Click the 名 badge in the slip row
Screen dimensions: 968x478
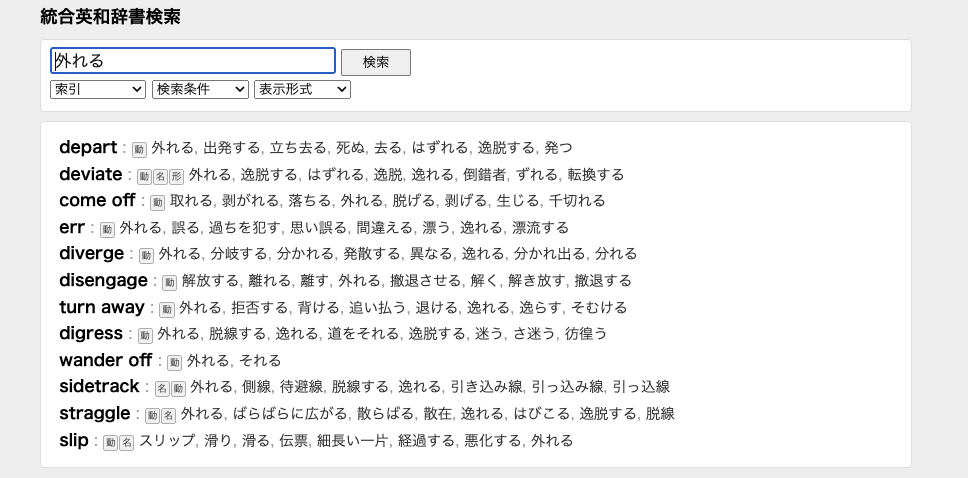point(127,442)
